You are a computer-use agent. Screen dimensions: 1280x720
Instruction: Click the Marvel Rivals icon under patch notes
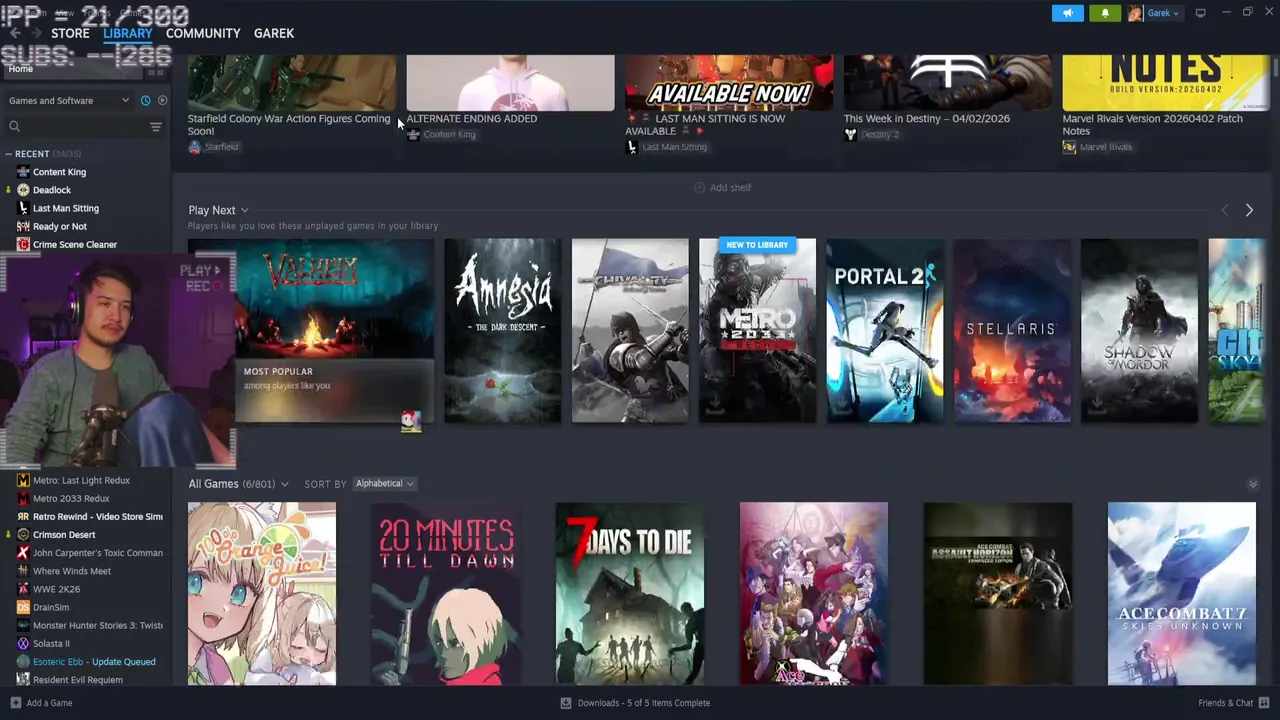(x=1069, y=147)
